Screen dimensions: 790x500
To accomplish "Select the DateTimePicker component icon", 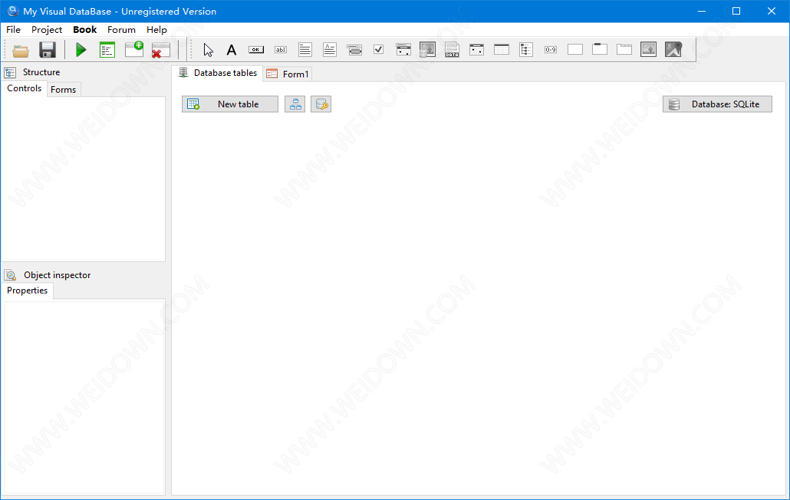I will coord(403,49).
